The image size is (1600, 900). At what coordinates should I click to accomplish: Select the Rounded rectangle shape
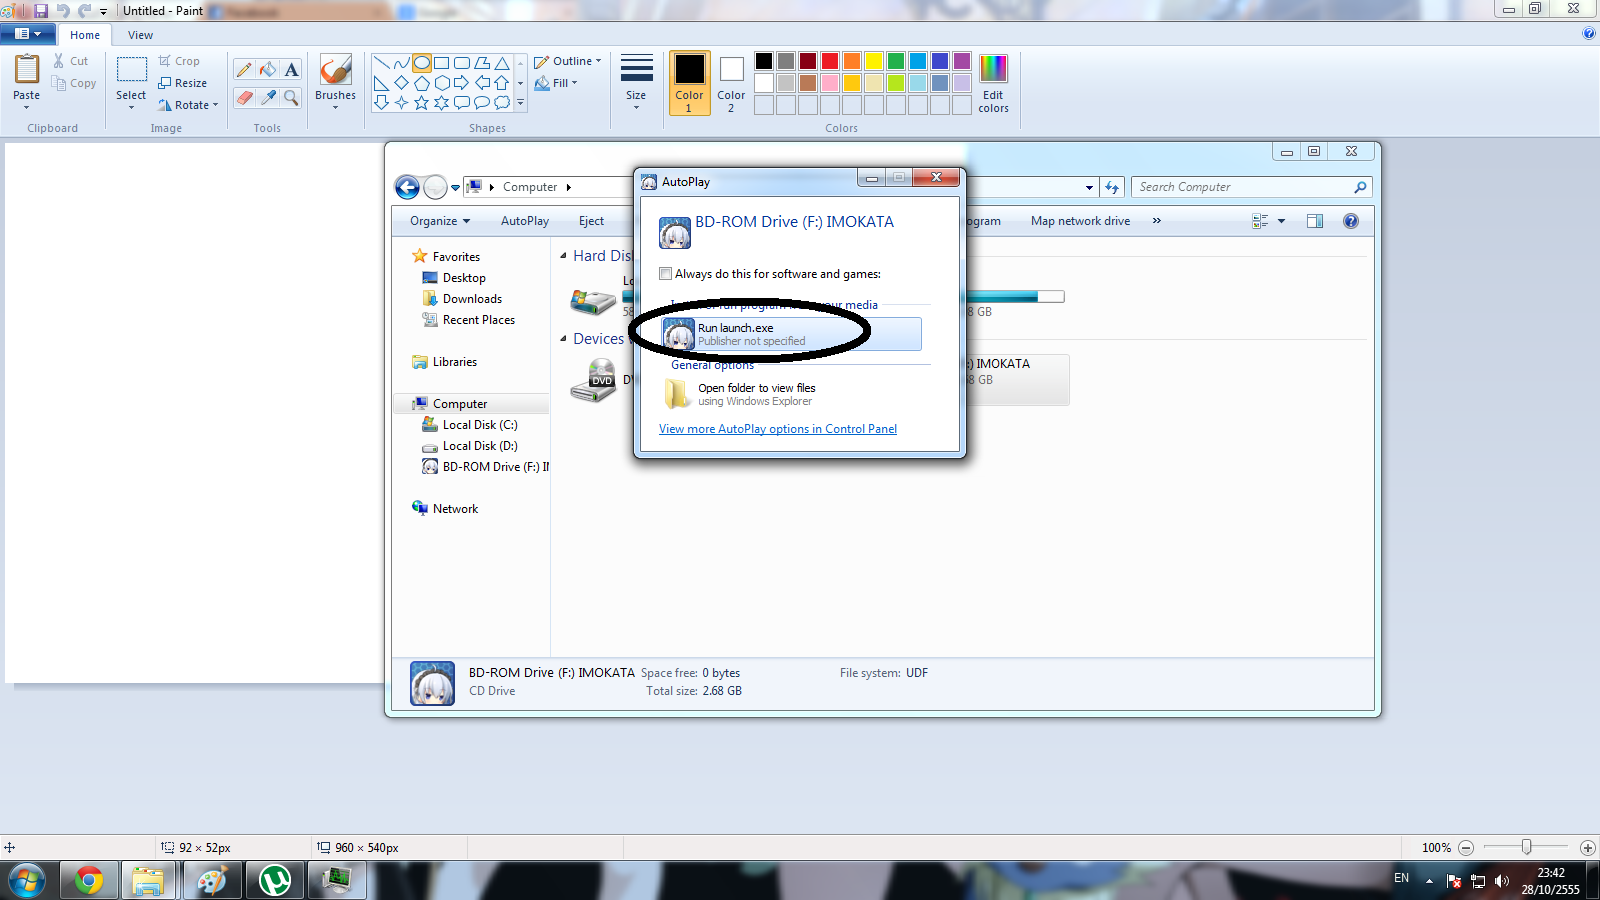click(462, 63)
